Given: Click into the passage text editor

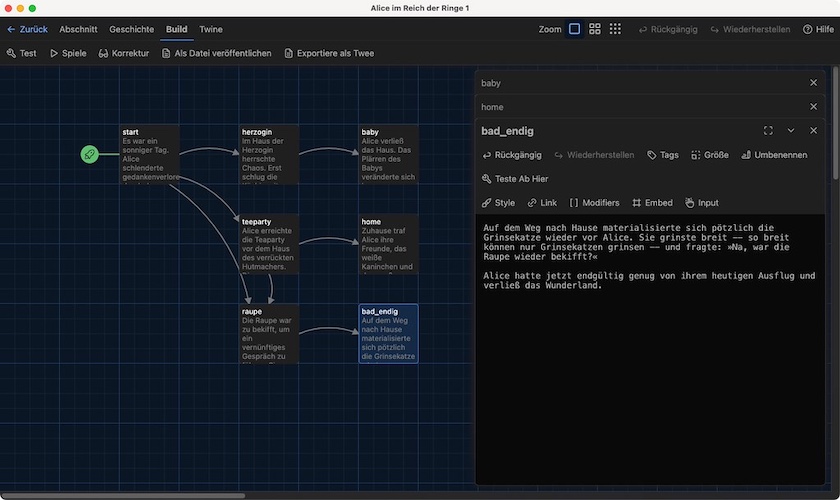Looking at the screenshot, I should [650, 350].
